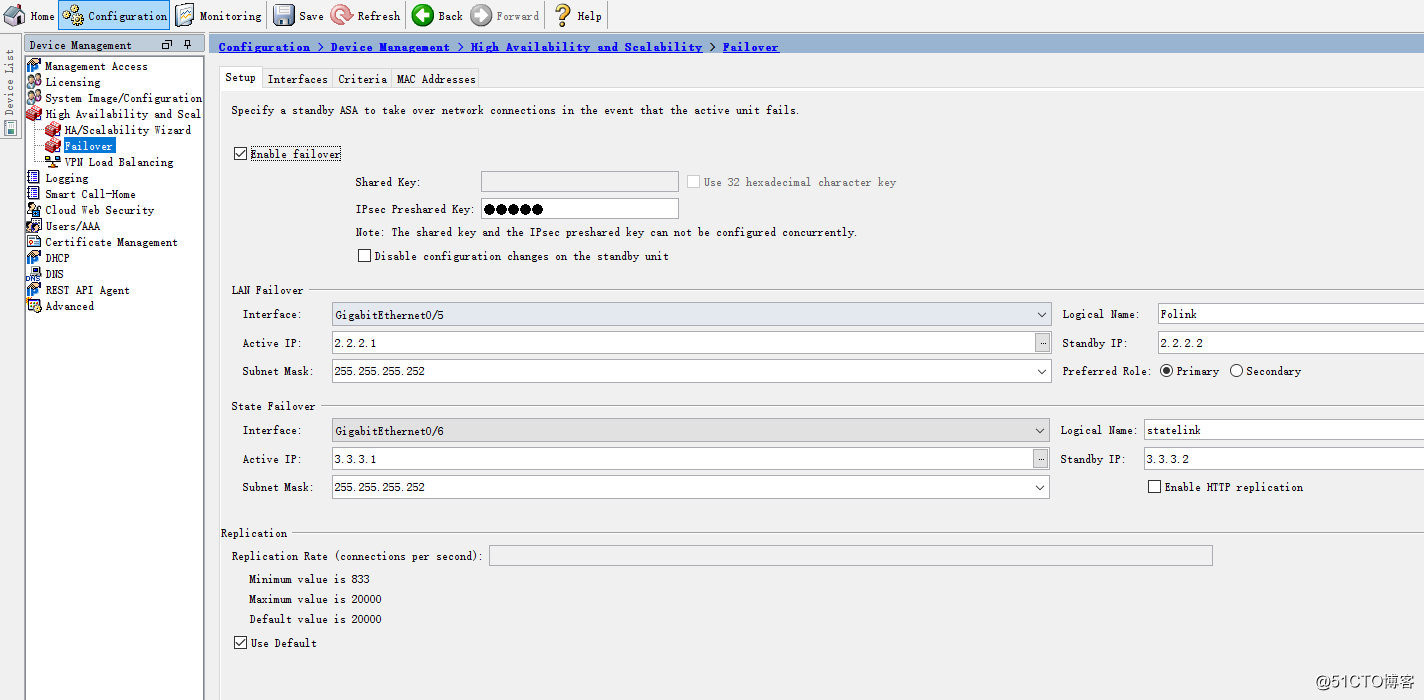Switch to the Criteria tab
The height and width of the screenshot is (700, 1424).
tap(362, 79)
